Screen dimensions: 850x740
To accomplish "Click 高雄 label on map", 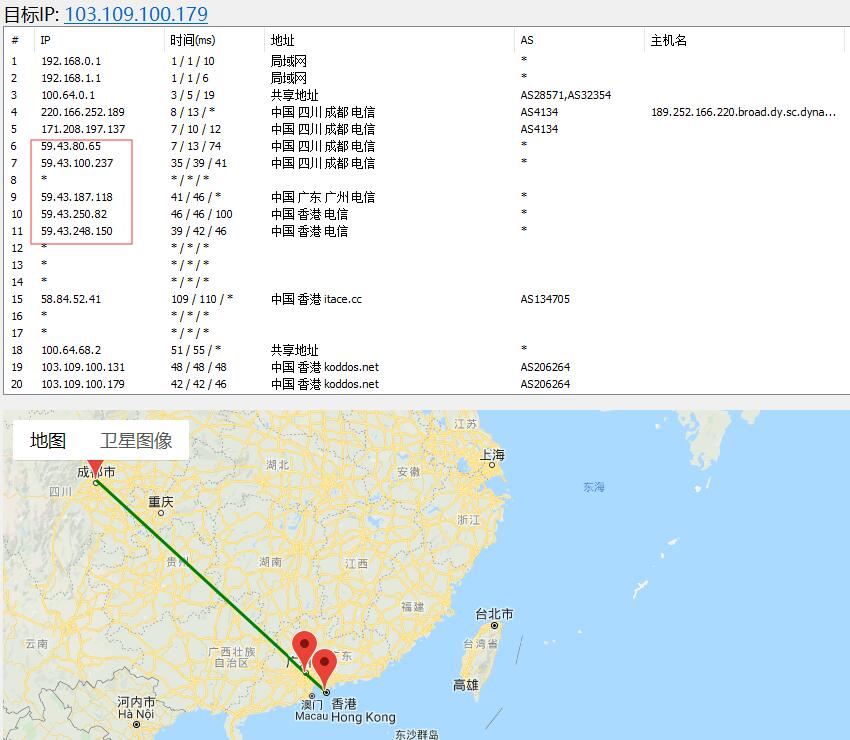I will pyautogui.click(x=466, y=685).
